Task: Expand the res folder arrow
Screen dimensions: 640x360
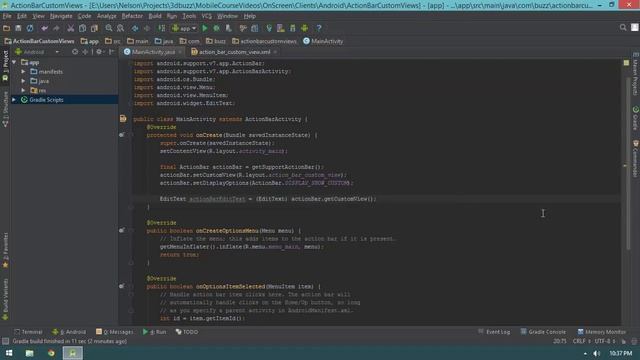Action: (x=23, y=90)
